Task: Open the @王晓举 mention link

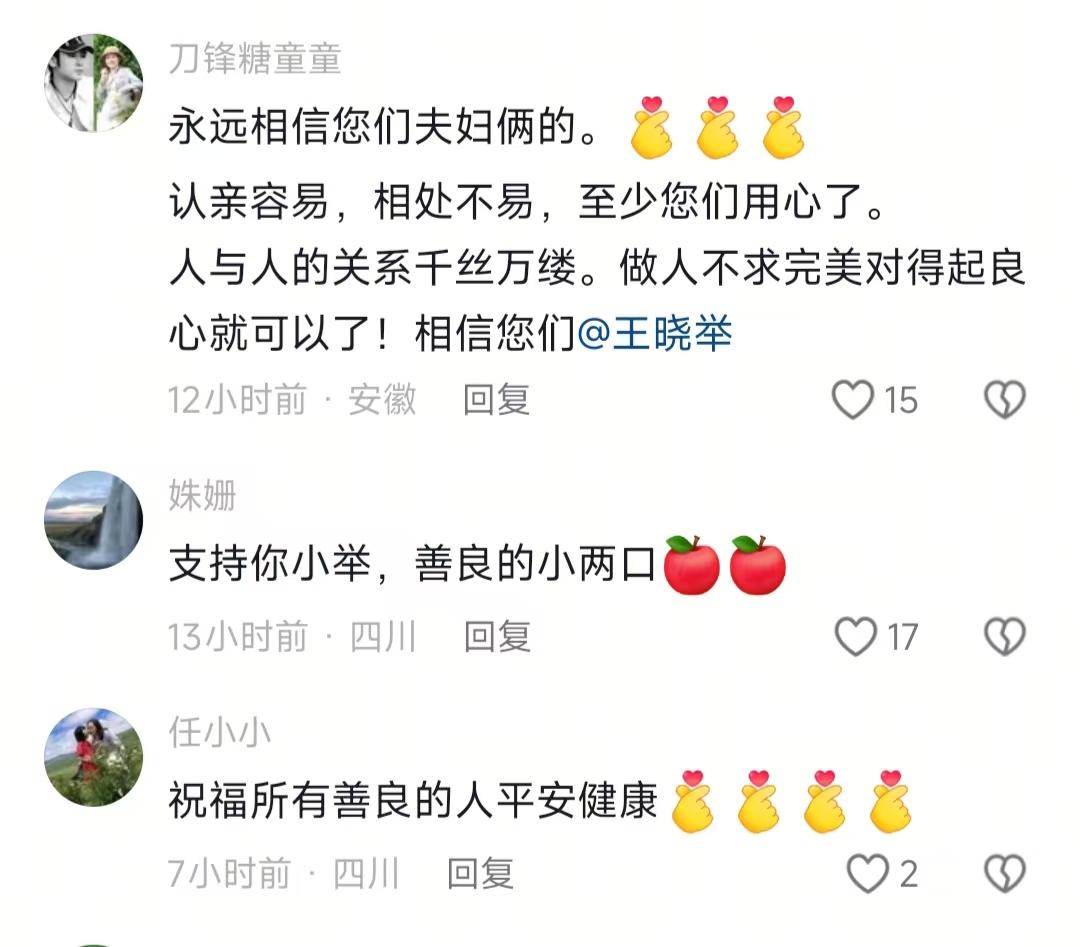Action: [654, 333]
